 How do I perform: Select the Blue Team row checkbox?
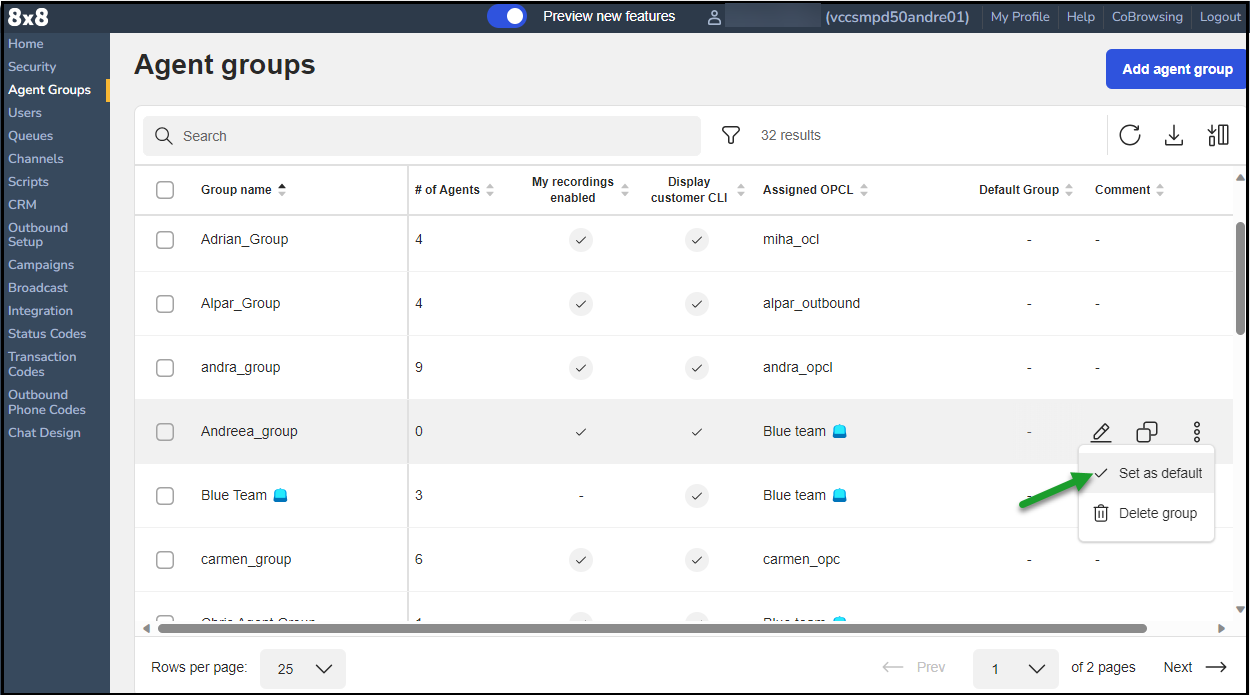[165, 496]
